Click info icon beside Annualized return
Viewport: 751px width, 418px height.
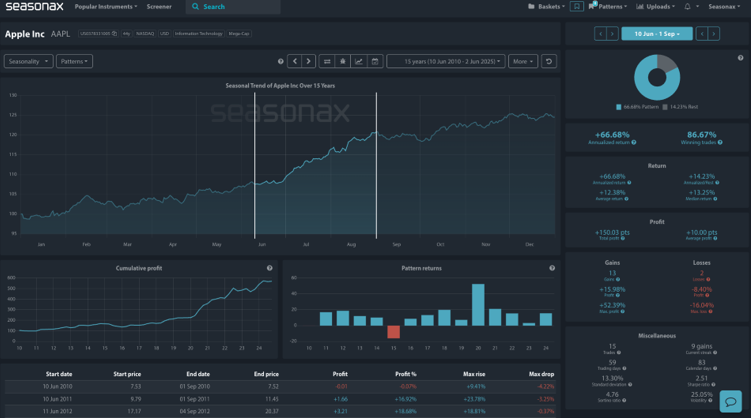tap(634, 143)
